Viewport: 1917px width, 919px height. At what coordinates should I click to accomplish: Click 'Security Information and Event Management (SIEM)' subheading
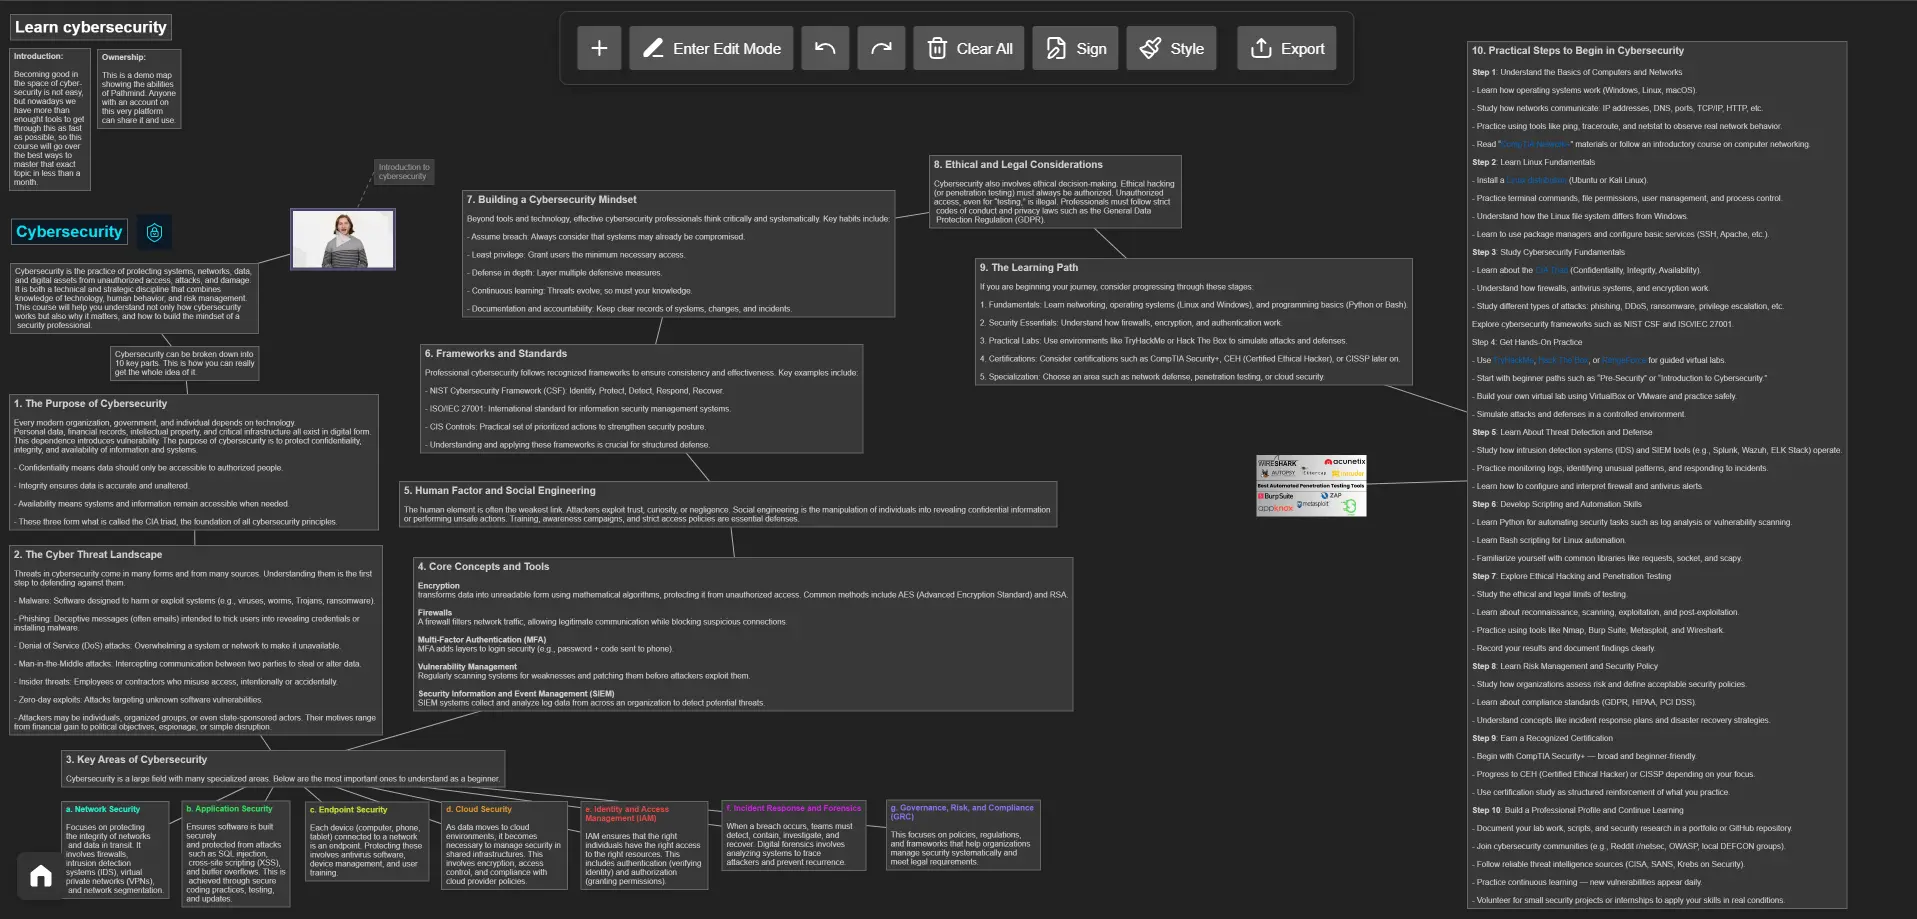(516, 694)
